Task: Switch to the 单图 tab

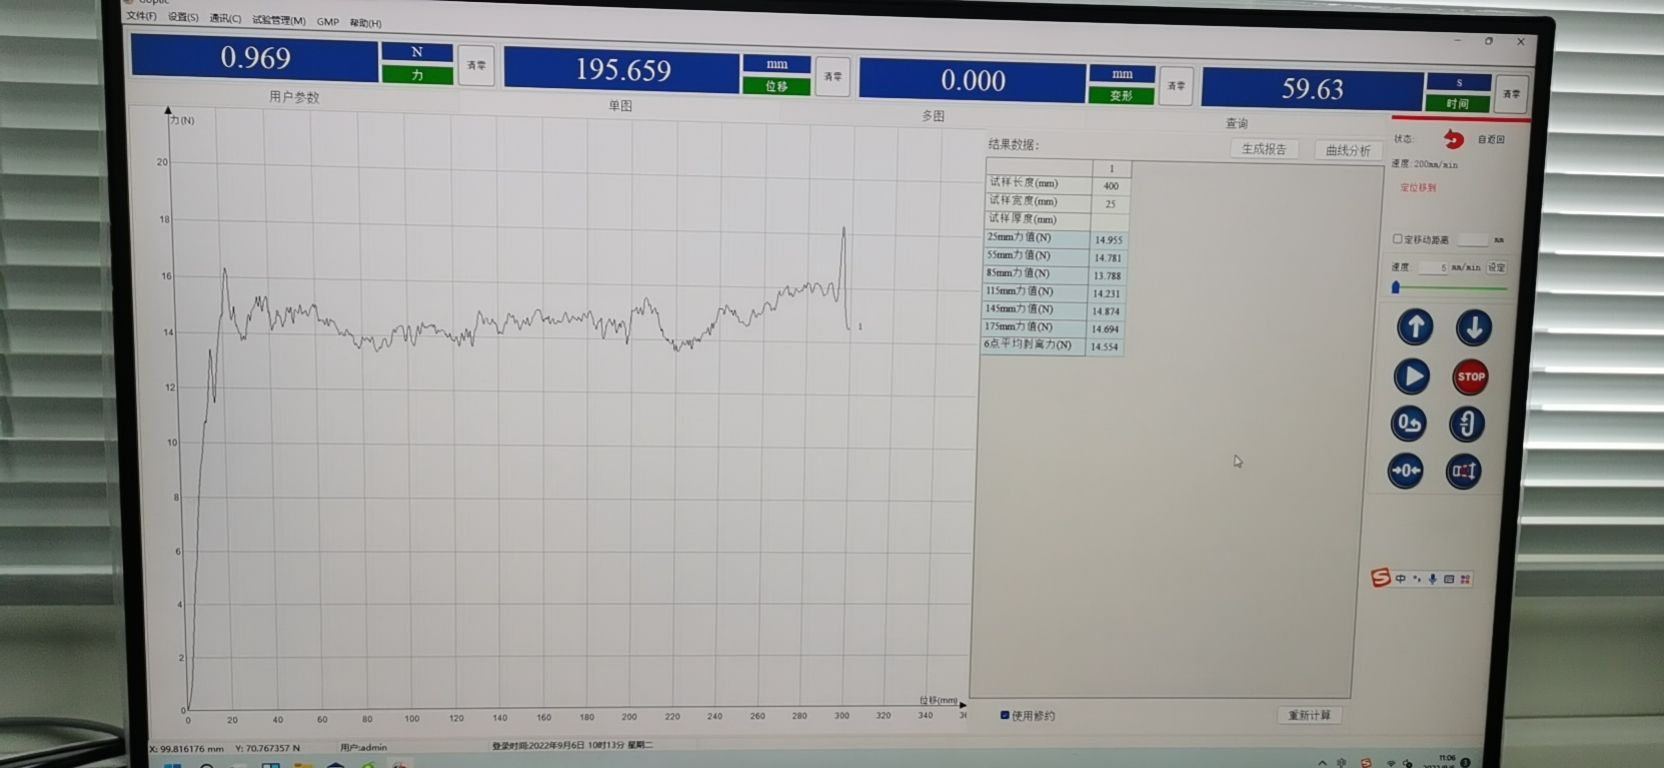Action: pyautogui.click(x=620, y=105)
